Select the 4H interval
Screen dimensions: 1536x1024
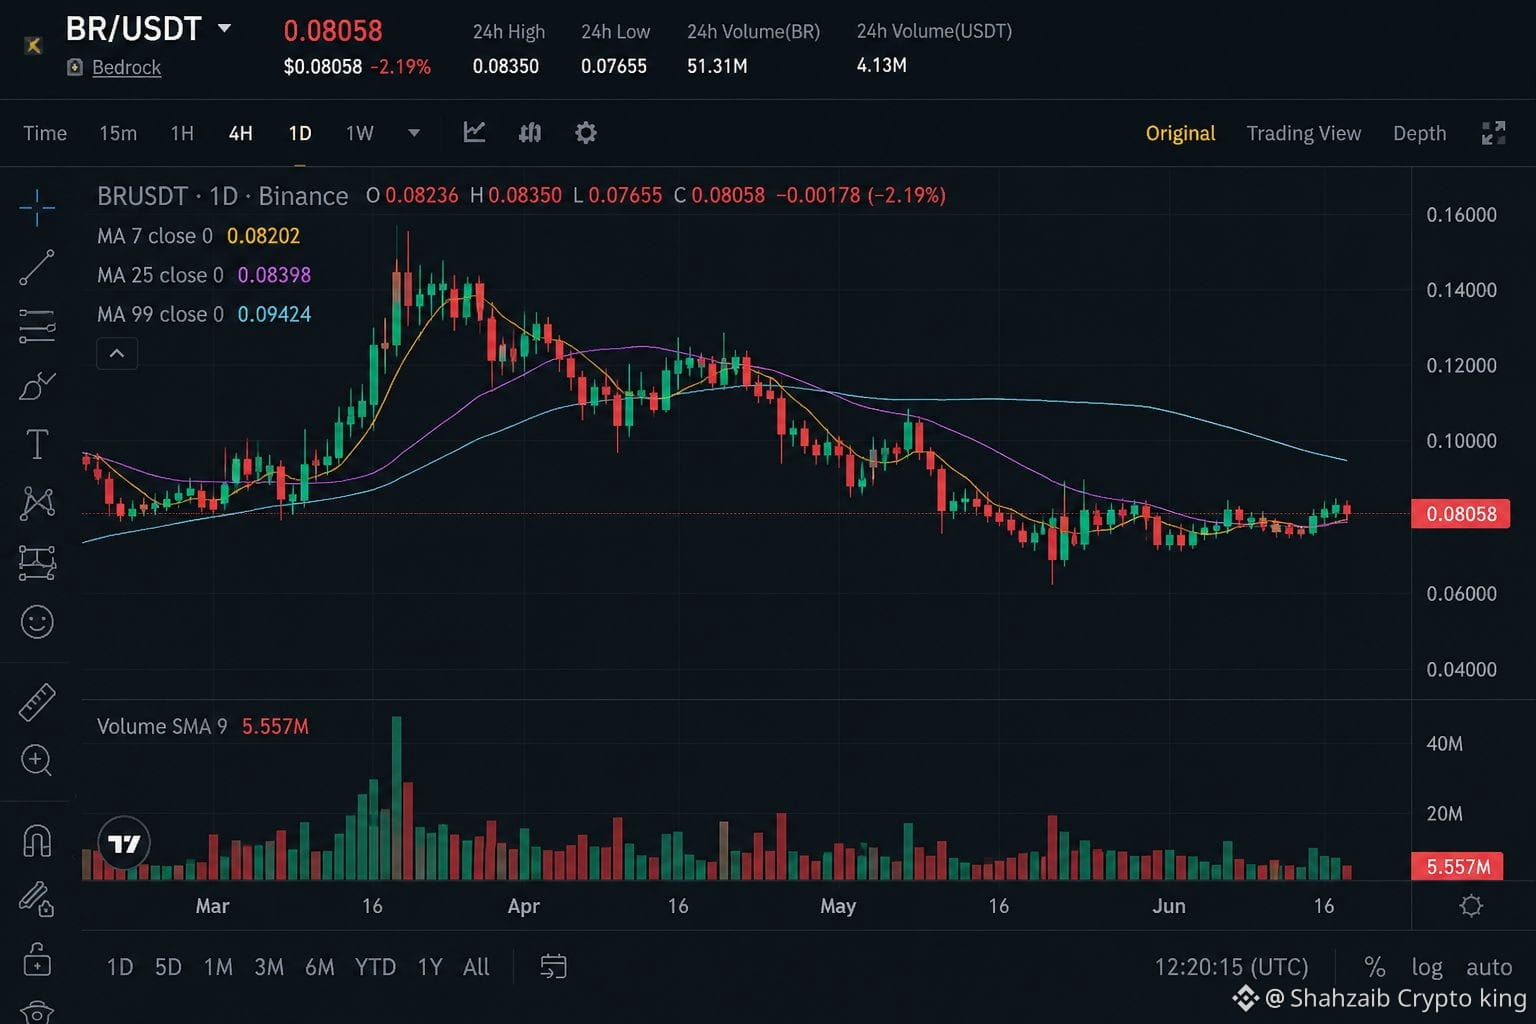[240, 133]
